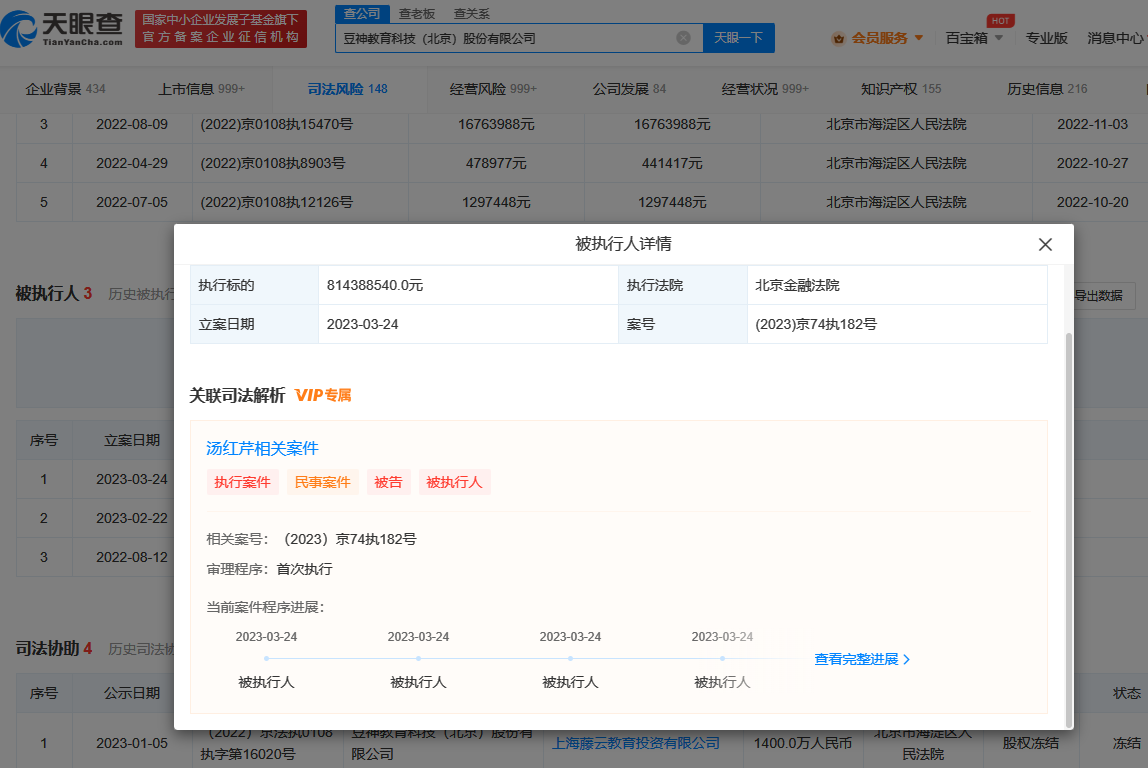The height and width of the screenshot is (768, 1148).
Task: Click the 814388540.0元 execution amount
Action: pyautogui.click(x=375, y=286)
